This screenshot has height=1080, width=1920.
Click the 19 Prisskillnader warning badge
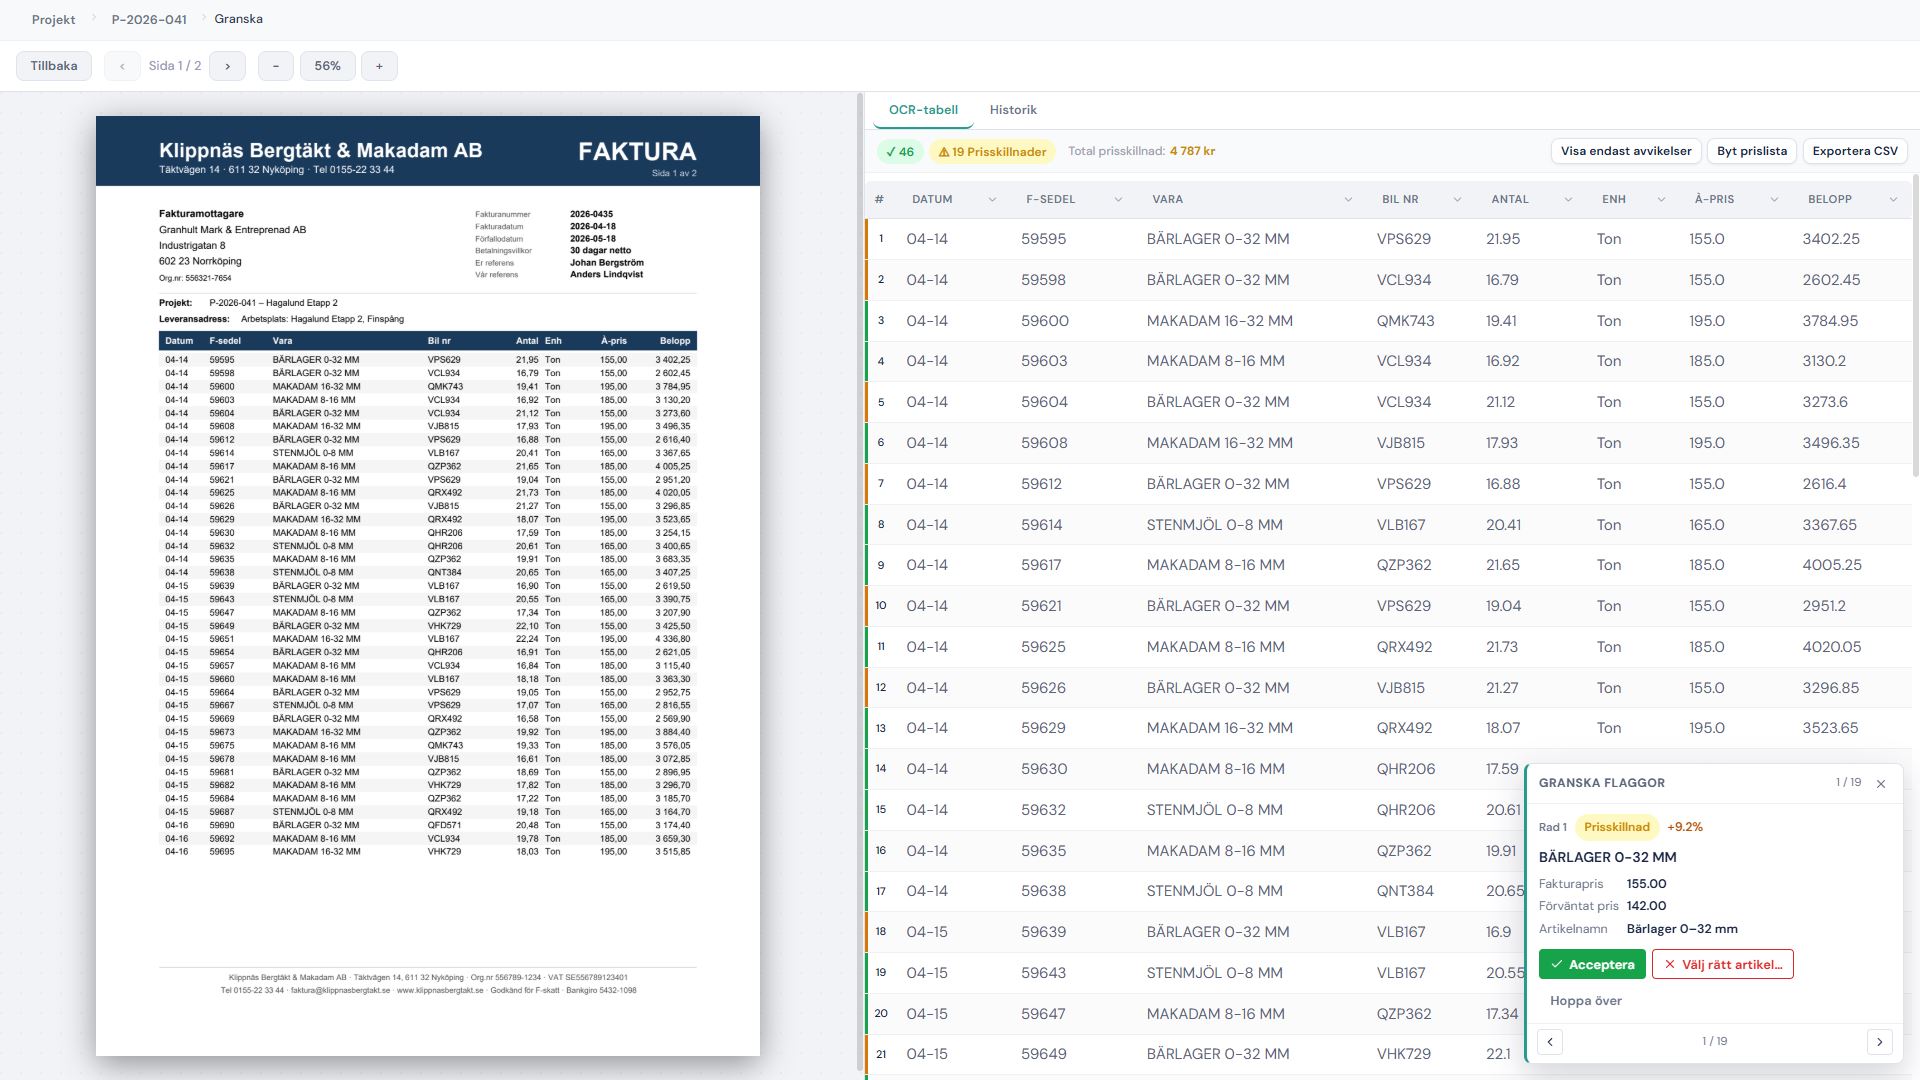point(992,152)
